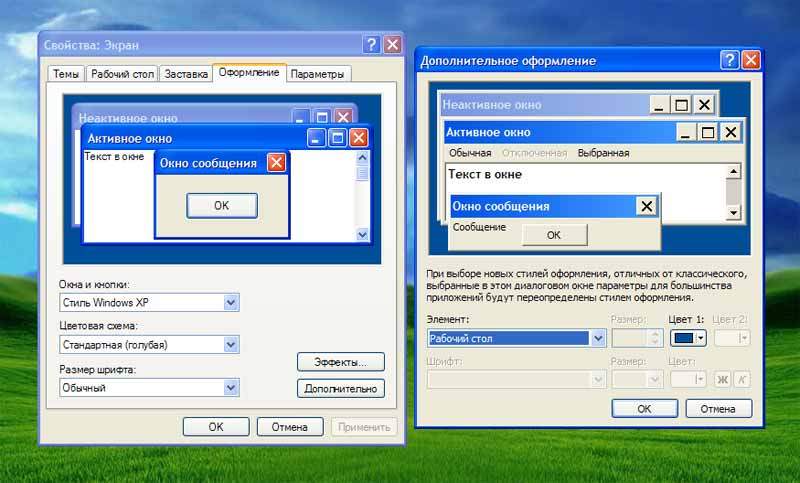800x483 pixels.
Task: Close the Дополнительное оформление dialog
Action: (751, 60)
